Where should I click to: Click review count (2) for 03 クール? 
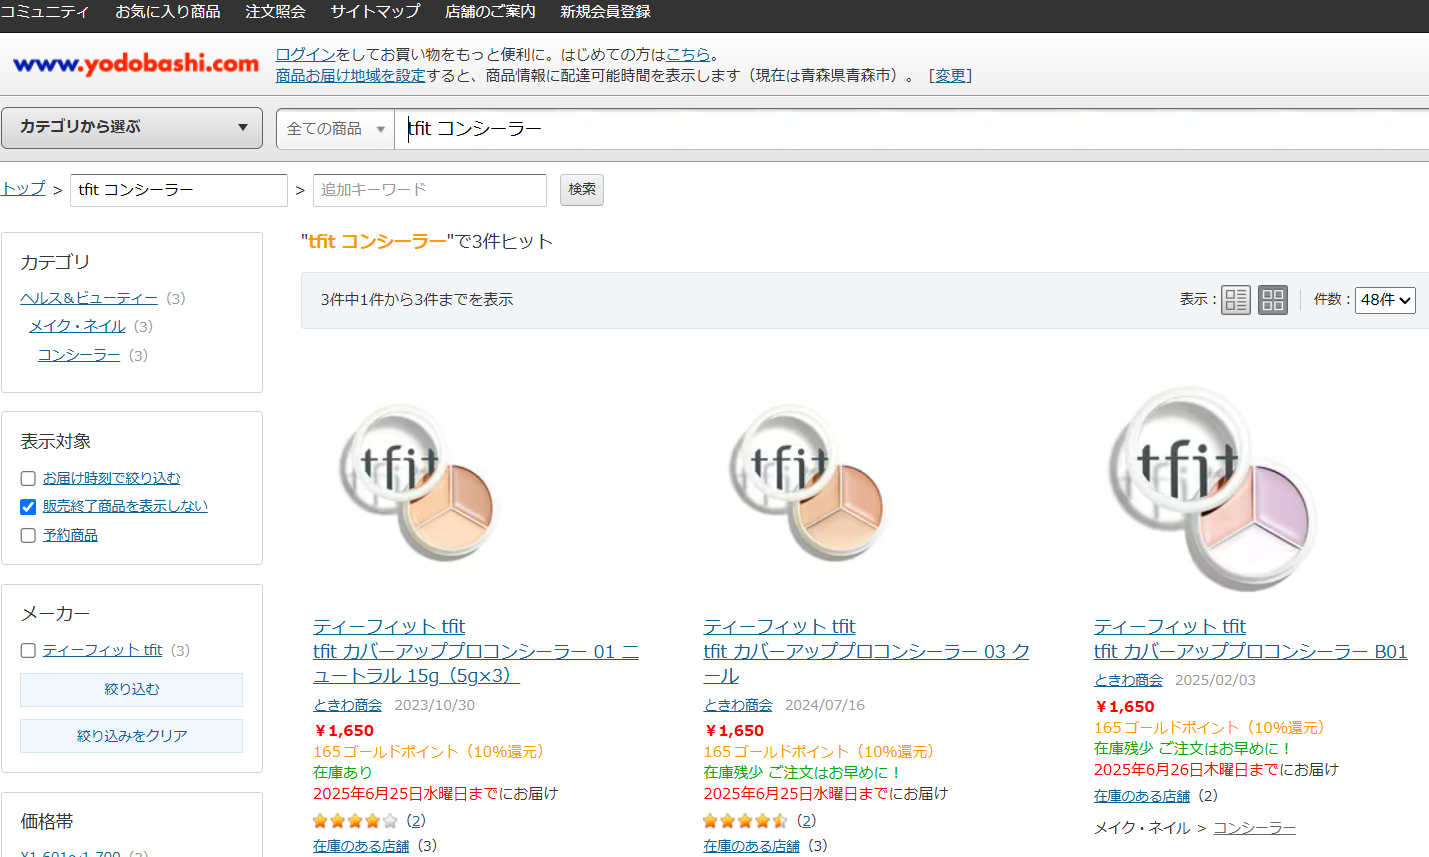[x=806, y=821]
